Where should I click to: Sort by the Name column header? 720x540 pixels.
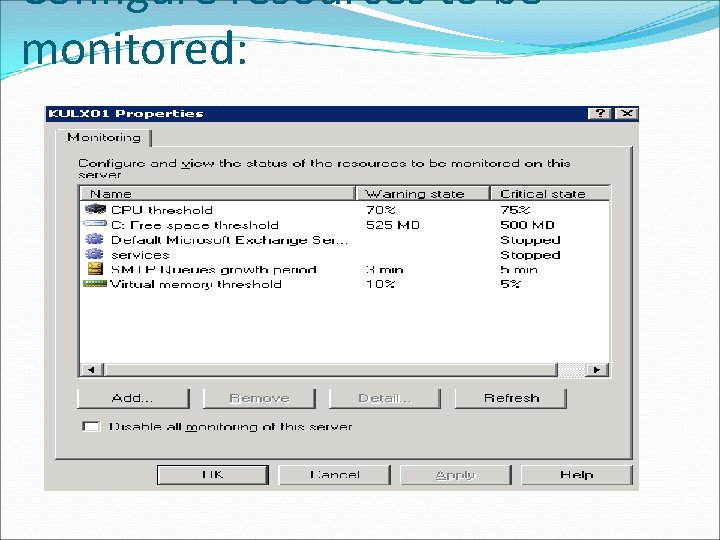click(x=218, y=193)
